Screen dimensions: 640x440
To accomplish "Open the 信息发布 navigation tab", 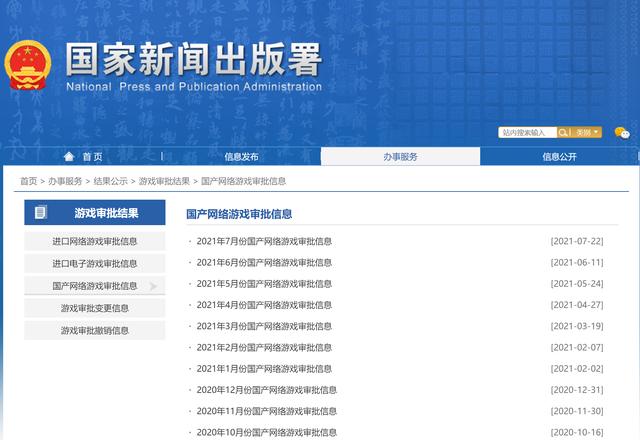I will [x=241, y=157].
